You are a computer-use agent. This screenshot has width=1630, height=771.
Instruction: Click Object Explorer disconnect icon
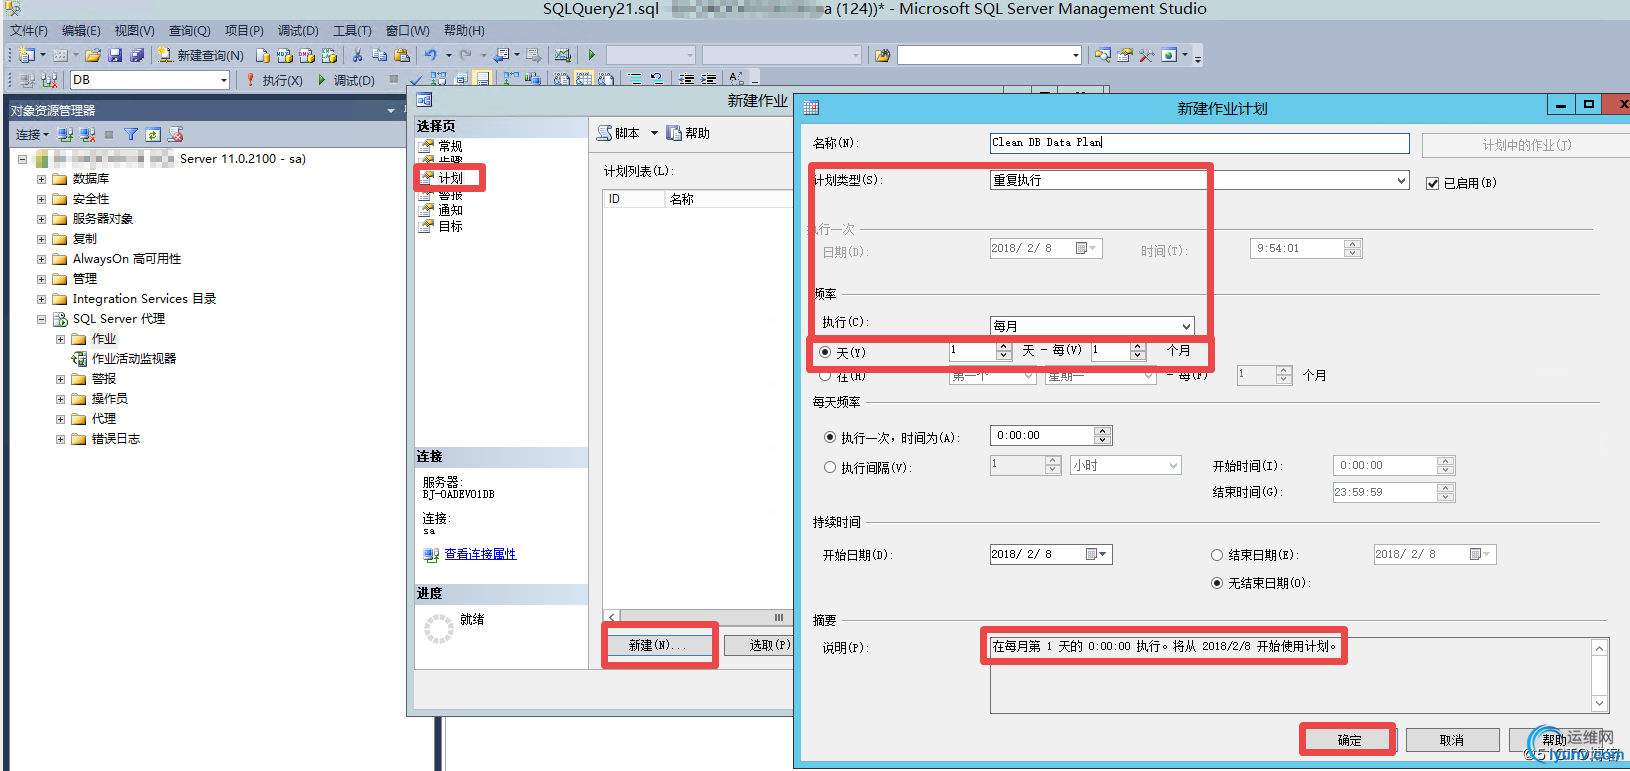tap(88, 134)
